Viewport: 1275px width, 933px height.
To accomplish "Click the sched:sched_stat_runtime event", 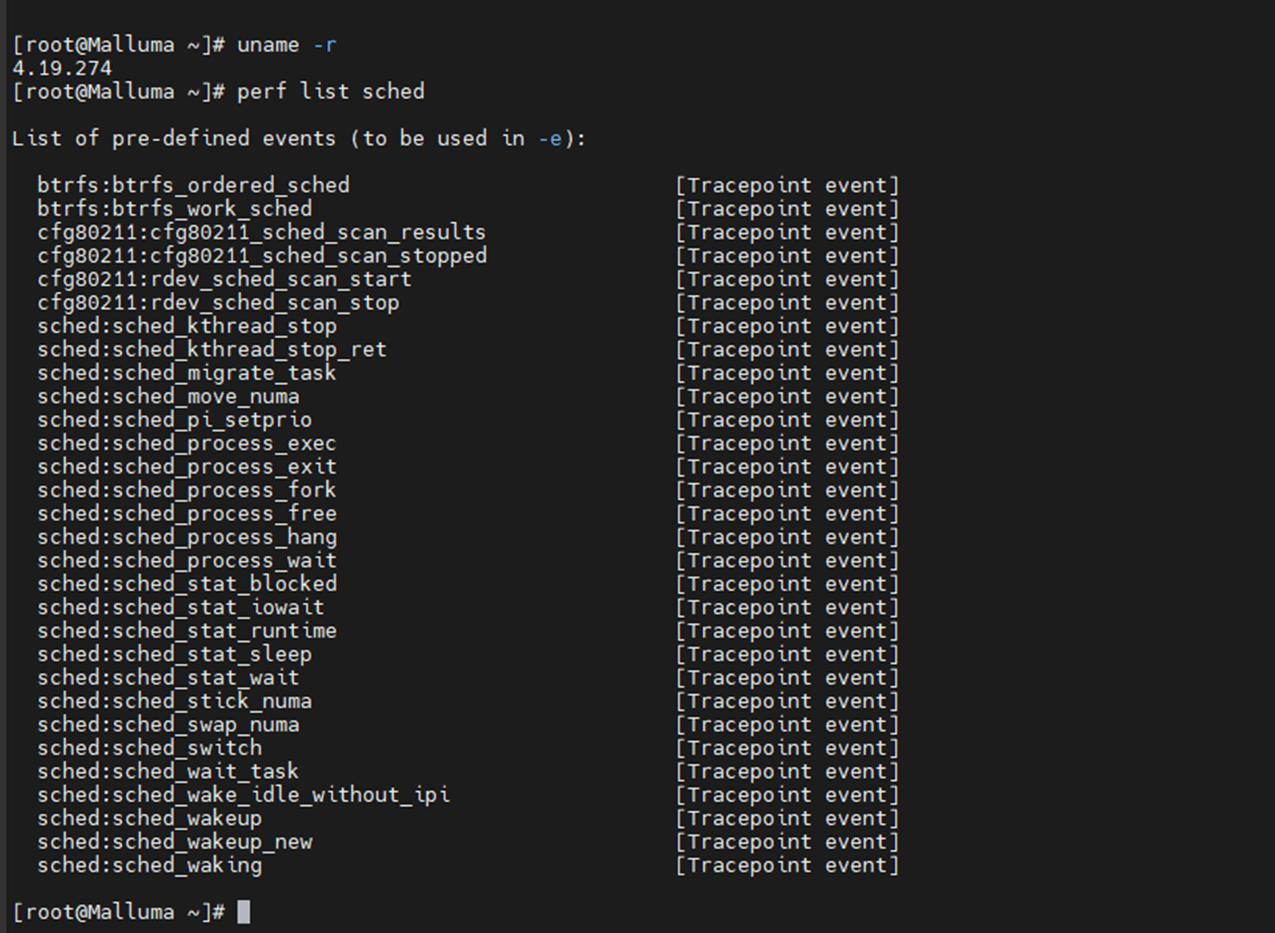I will 187,631.
